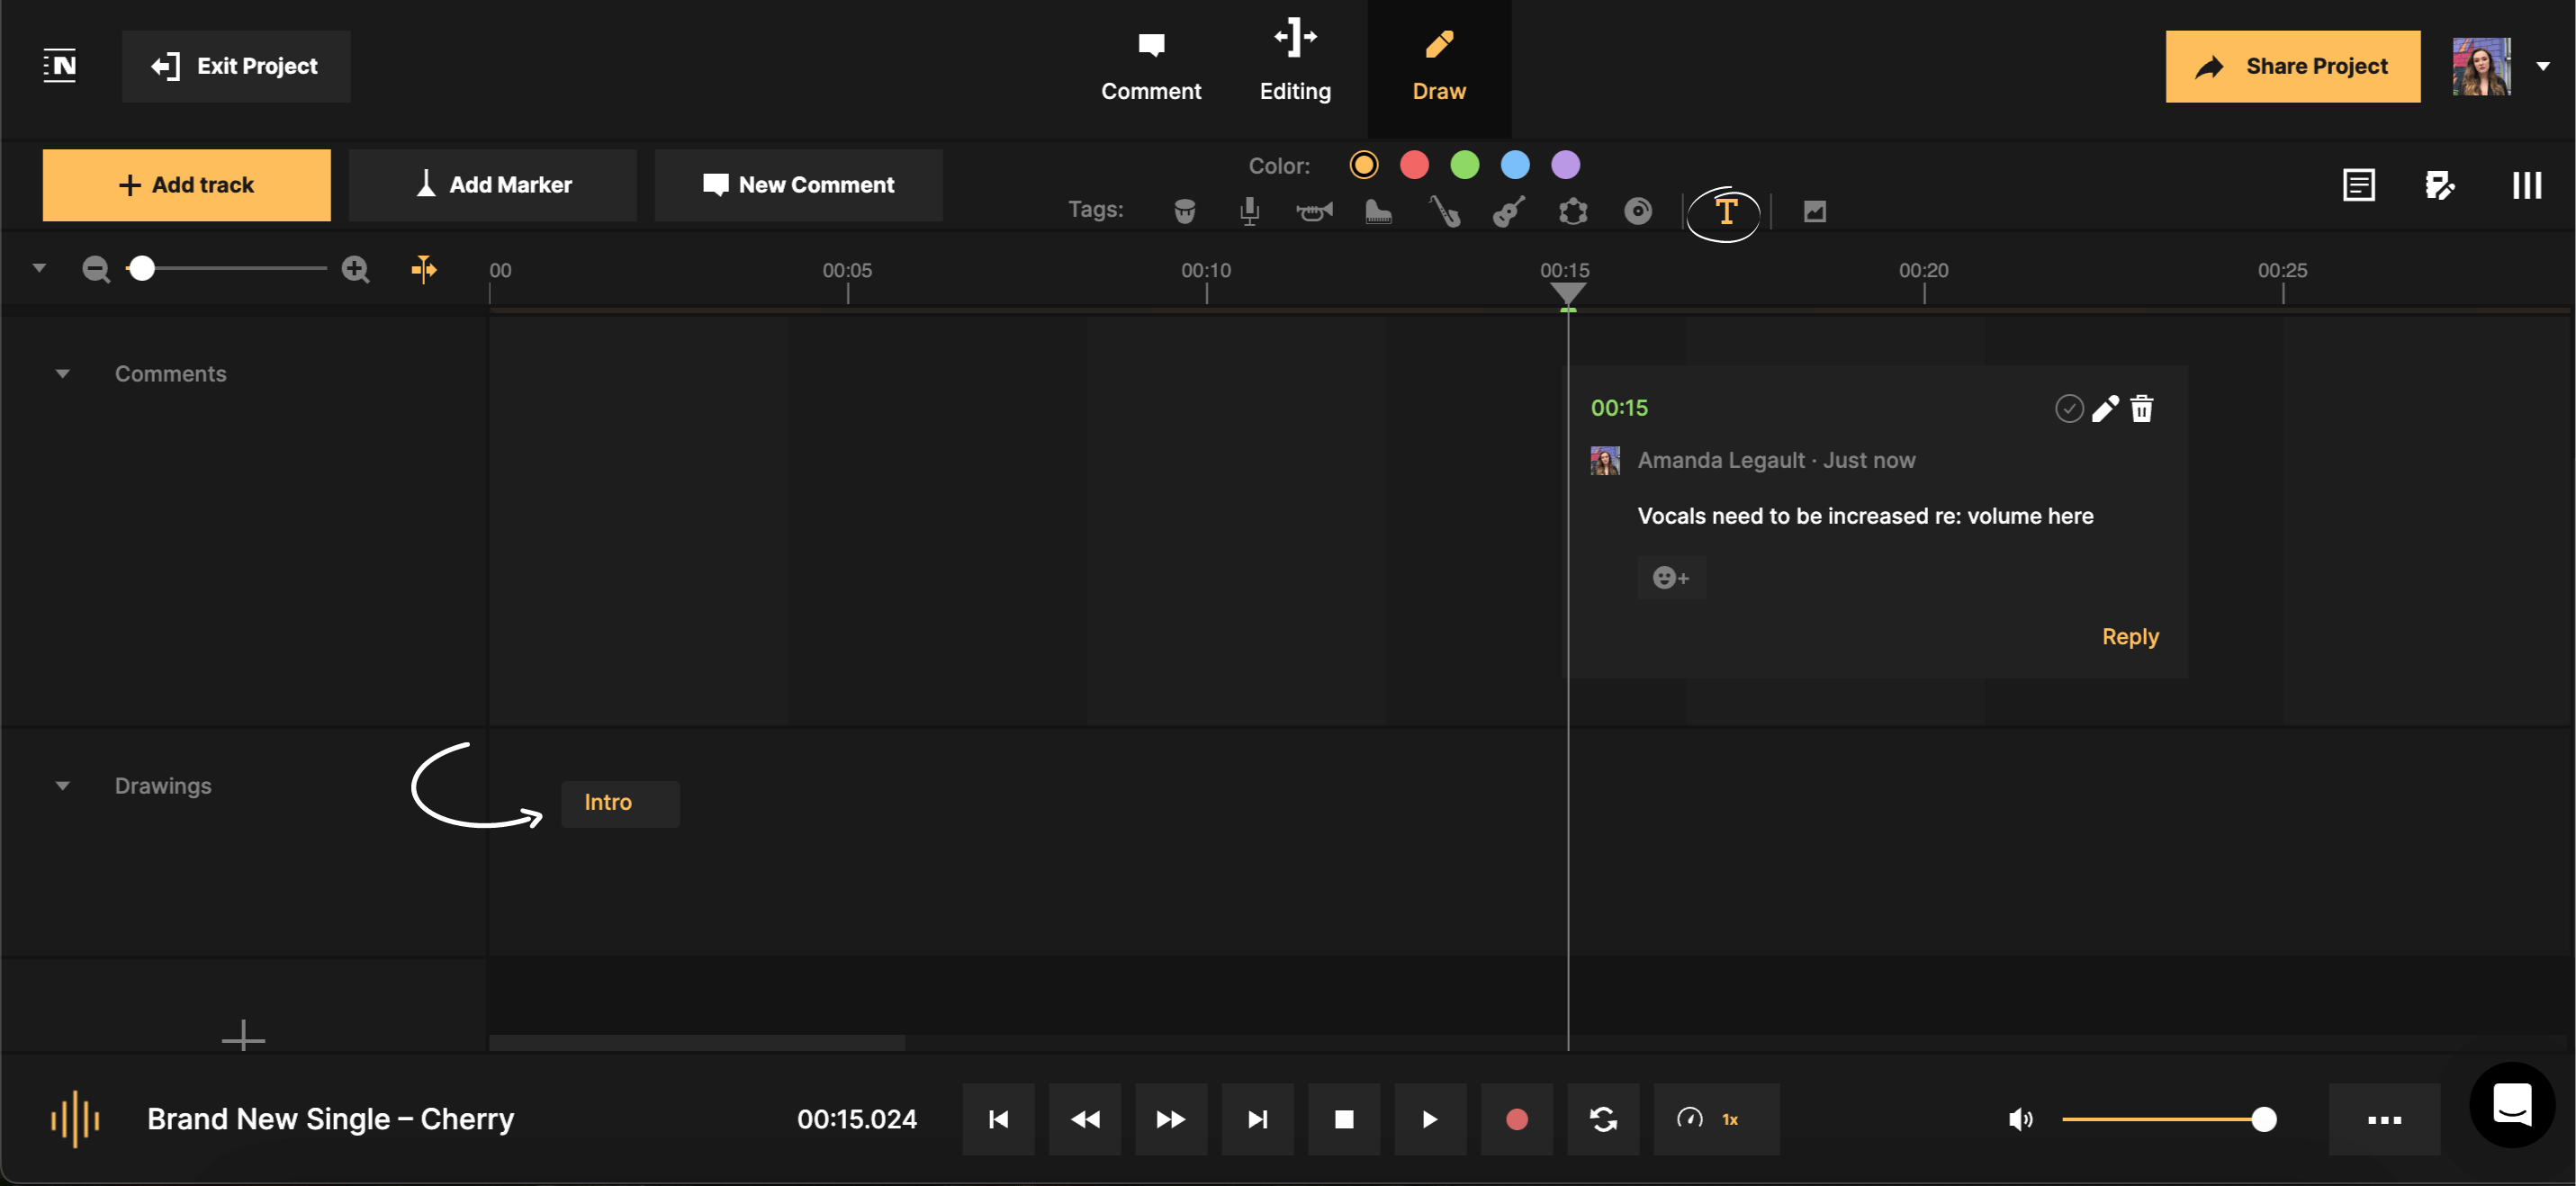This screenshot has width=2576, height=1186.
Task: Select the guitar tag icon
Action: coord(1508,210)
